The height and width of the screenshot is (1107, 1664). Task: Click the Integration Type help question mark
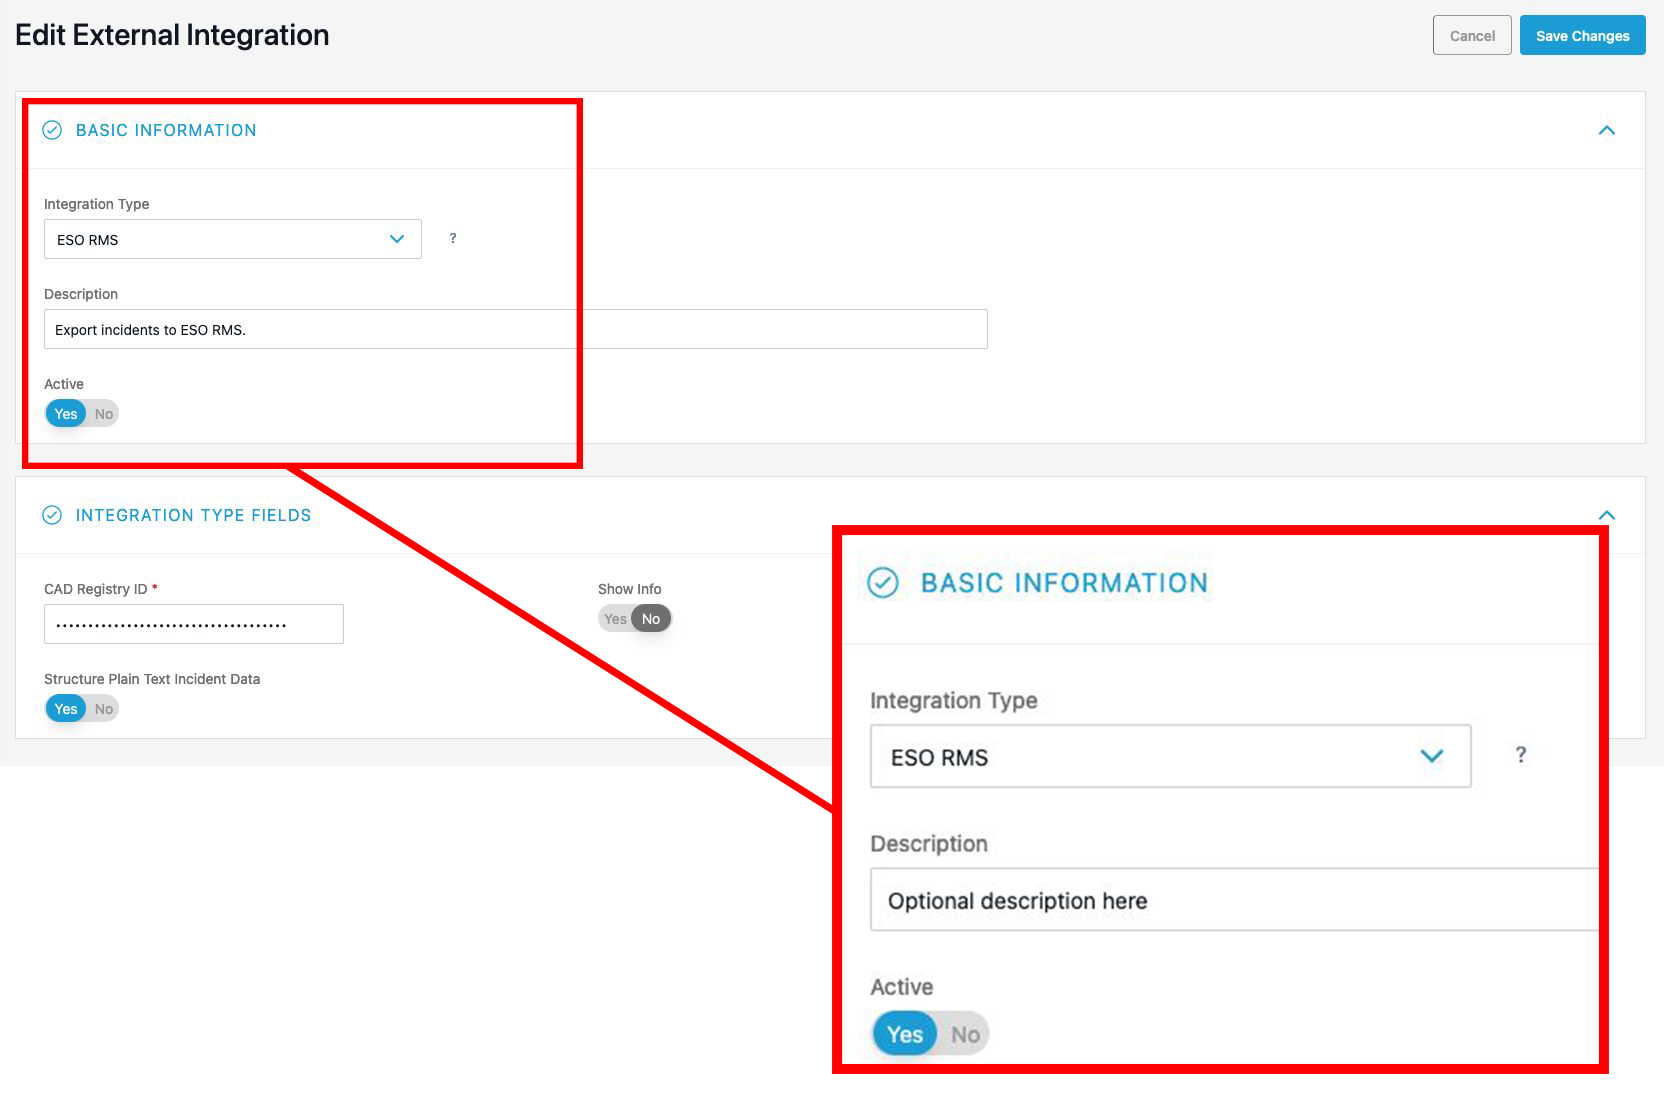click(453, 238)
